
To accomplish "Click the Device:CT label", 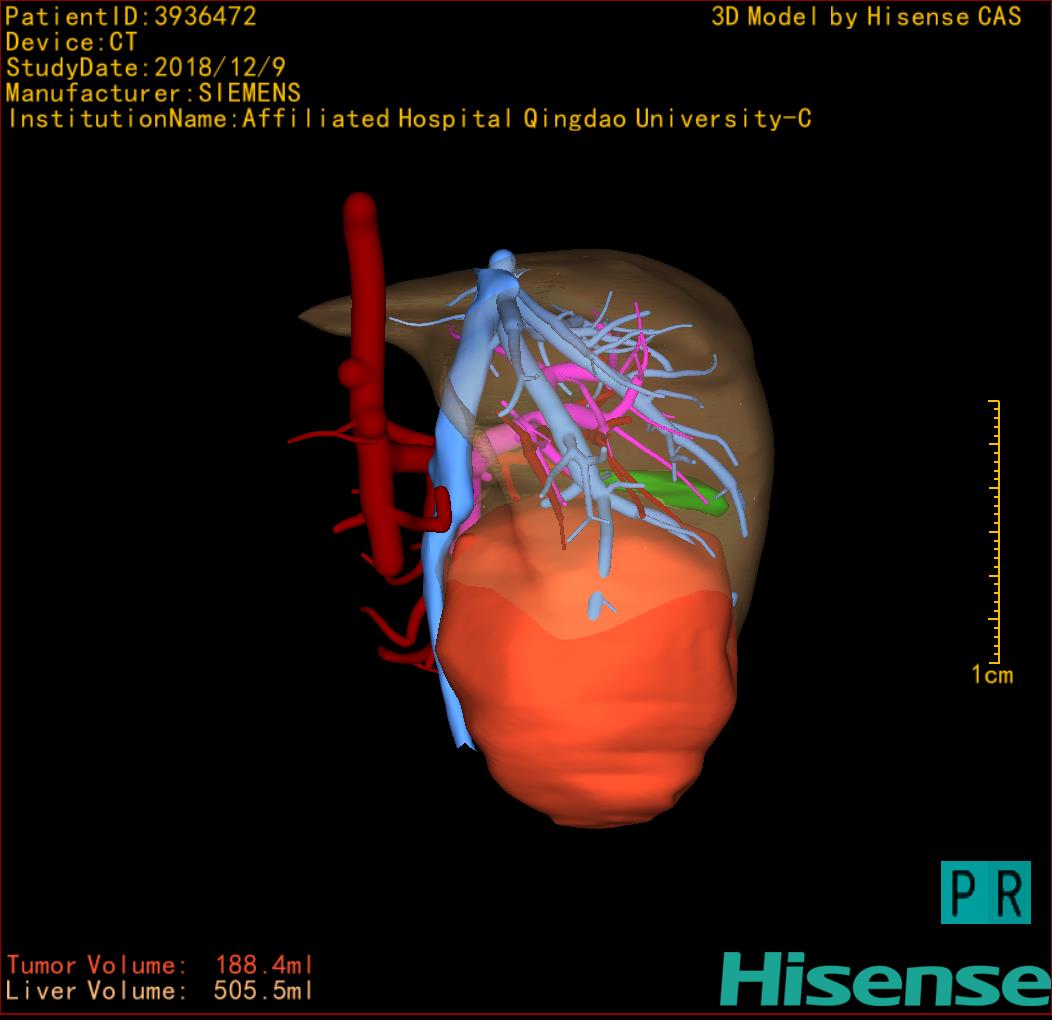I will pos(71,42).
